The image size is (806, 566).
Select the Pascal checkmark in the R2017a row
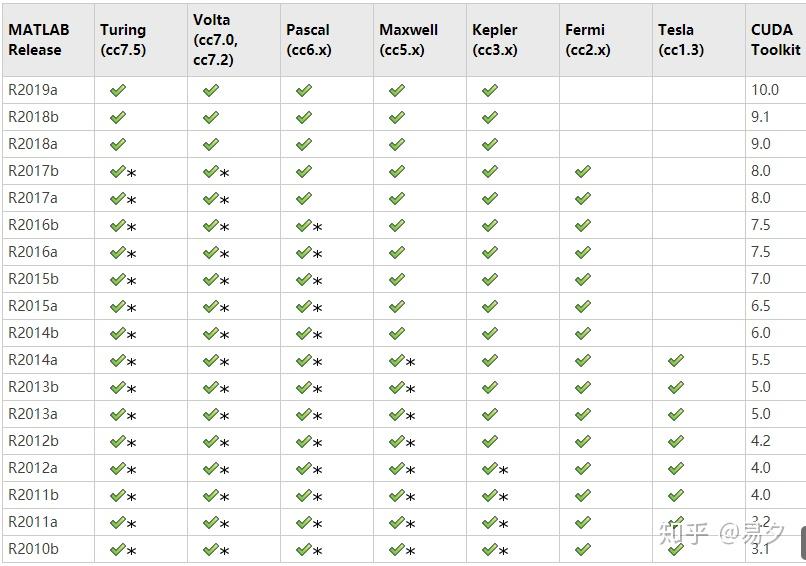[x=304, y=198]
